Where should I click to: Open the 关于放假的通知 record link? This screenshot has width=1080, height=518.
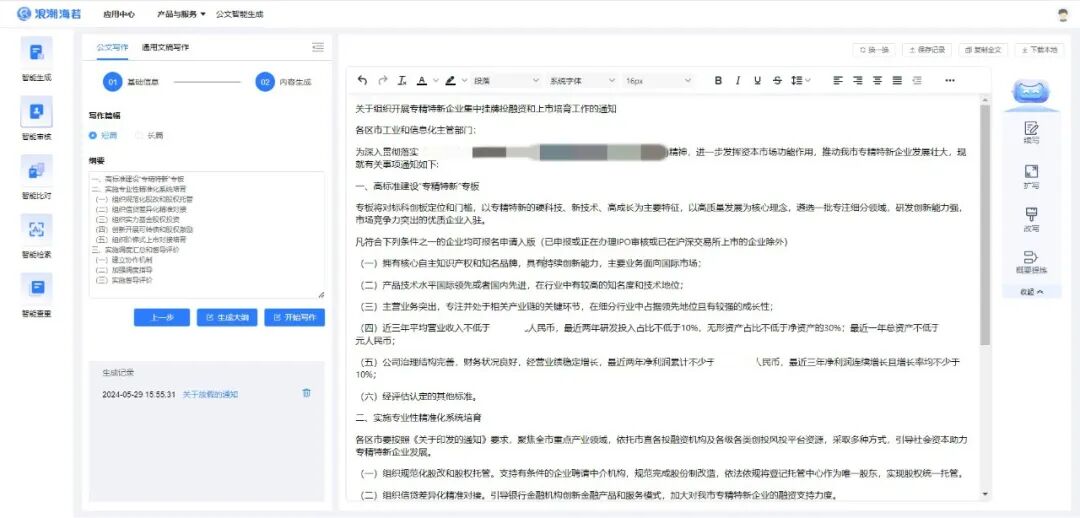(x=210, y=394)
